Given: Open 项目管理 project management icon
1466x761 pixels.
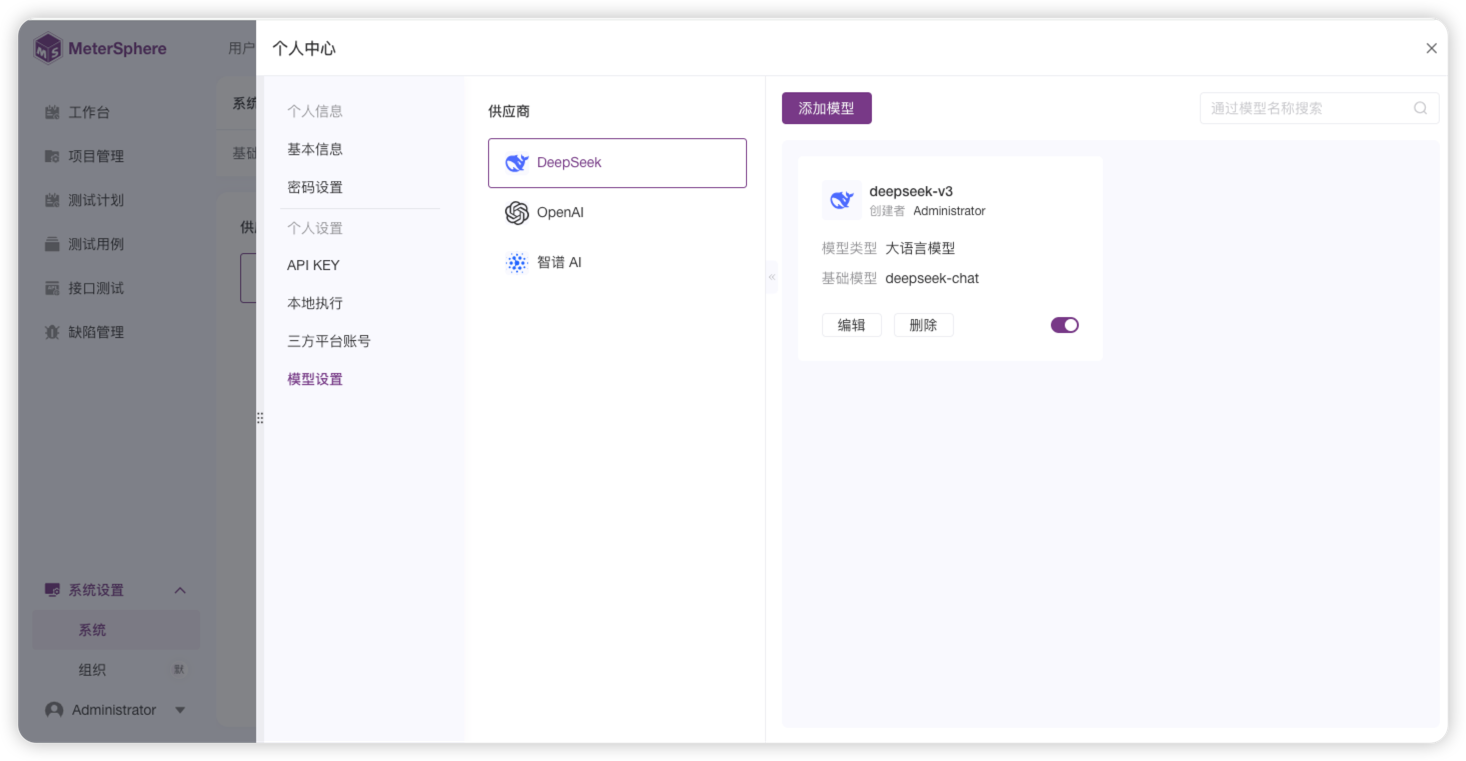Looking at the screenshot, I should click(x=53, y=156).
